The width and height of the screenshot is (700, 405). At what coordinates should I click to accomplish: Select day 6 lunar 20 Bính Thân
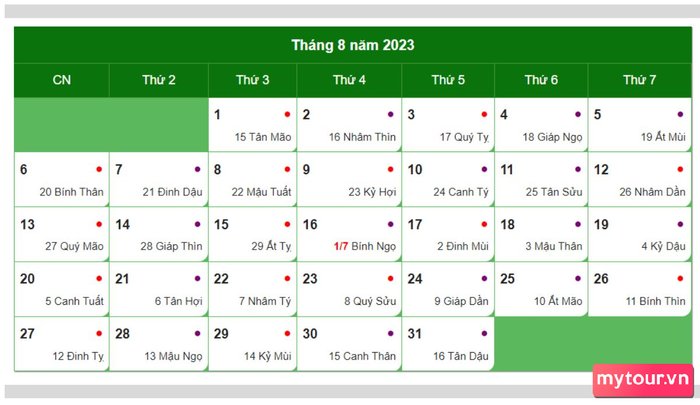point(62,180)
